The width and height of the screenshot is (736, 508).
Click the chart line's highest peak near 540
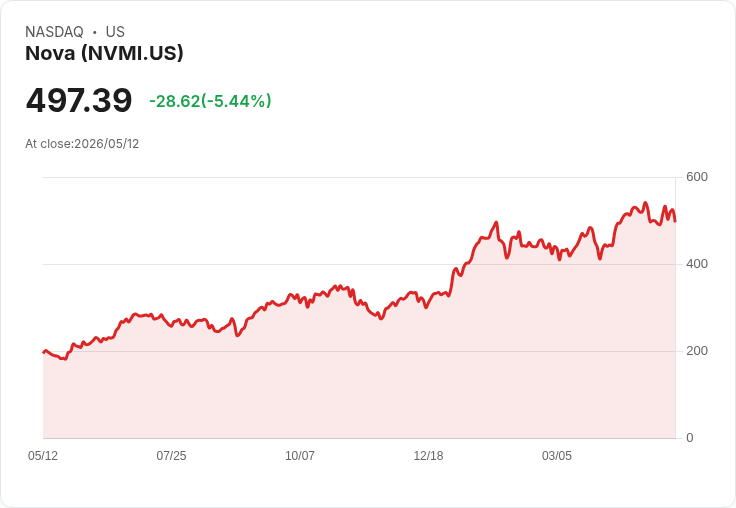pos(645,203)
